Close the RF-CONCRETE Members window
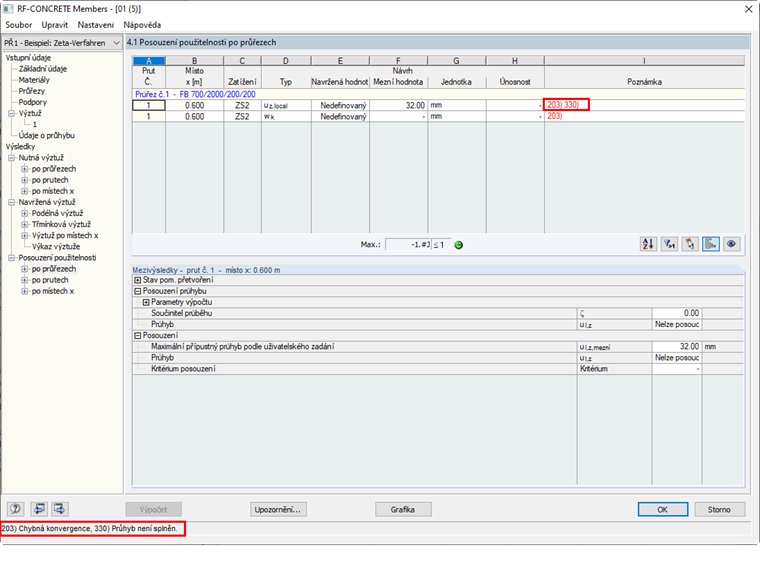760x570 pixels. point(748,9)
